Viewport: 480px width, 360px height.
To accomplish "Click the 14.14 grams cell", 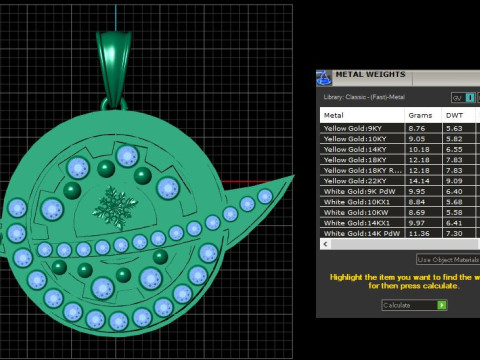I will [423, 181].
